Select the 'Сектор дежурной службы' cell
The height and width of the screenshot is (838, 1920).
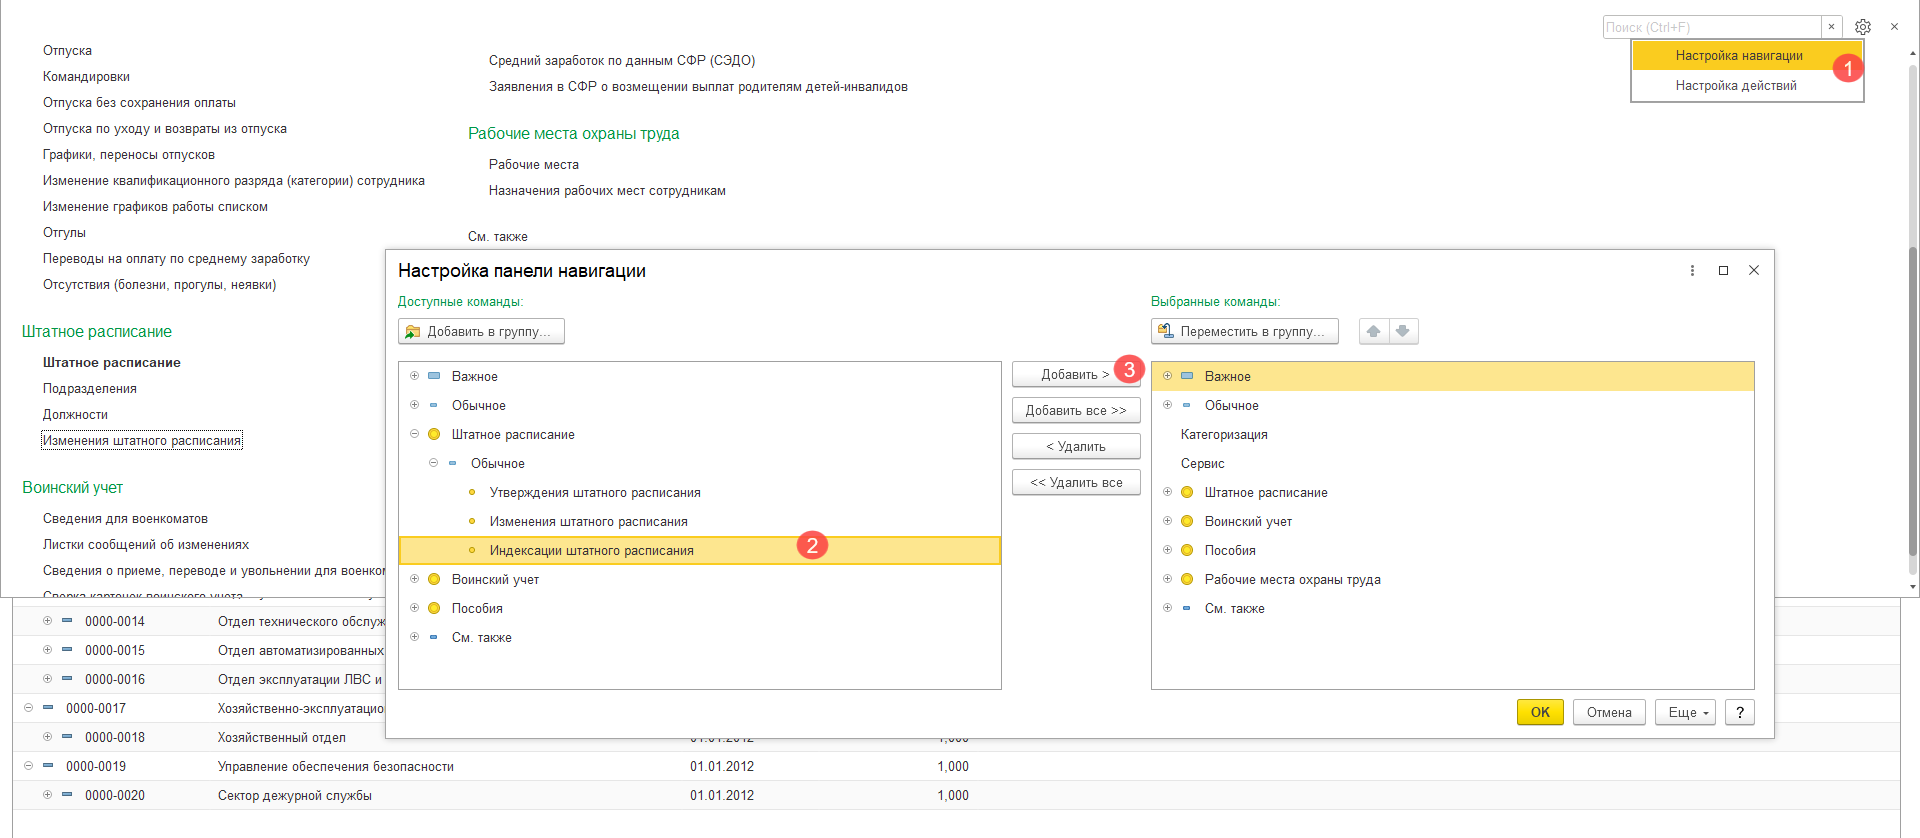coord(295,796)
